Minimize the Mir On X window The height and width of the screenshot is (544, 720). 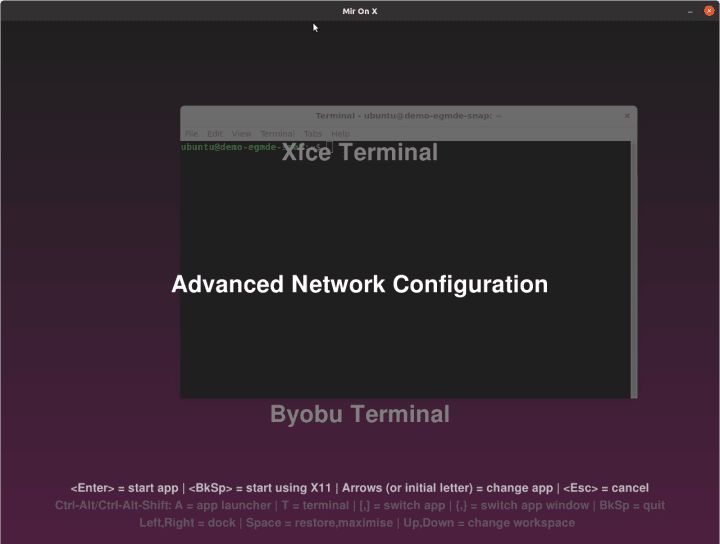(690, 11)
